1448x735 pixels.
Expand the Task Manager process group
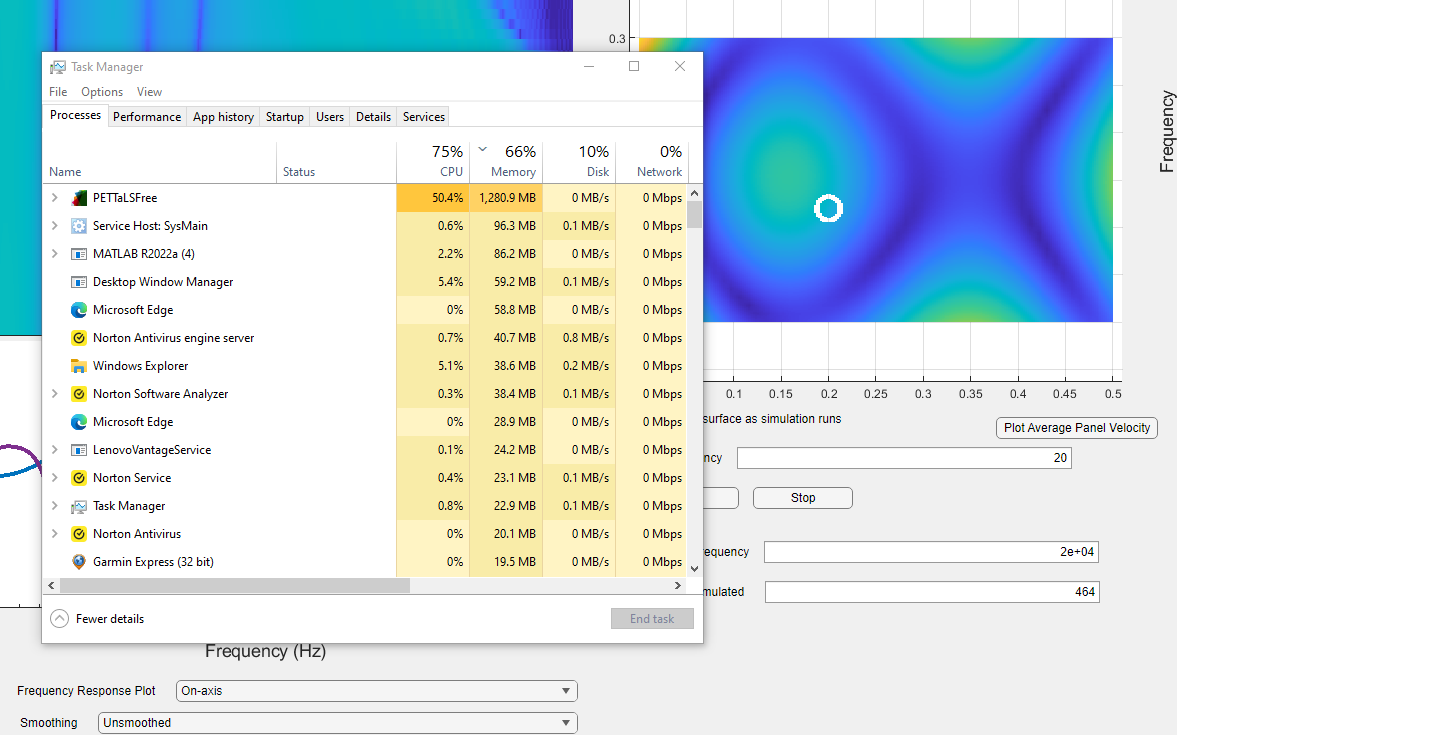pos(54,506)
